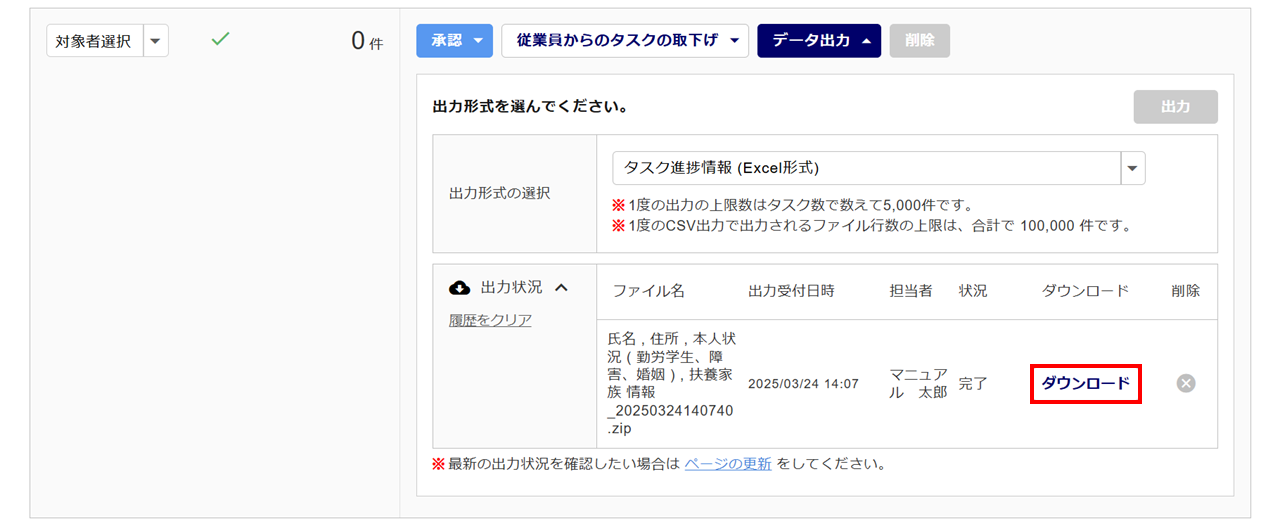The height and width of the screenshot is (526, 1280).
Task: Click the ファイル名 column header
Action: point(649,291)
